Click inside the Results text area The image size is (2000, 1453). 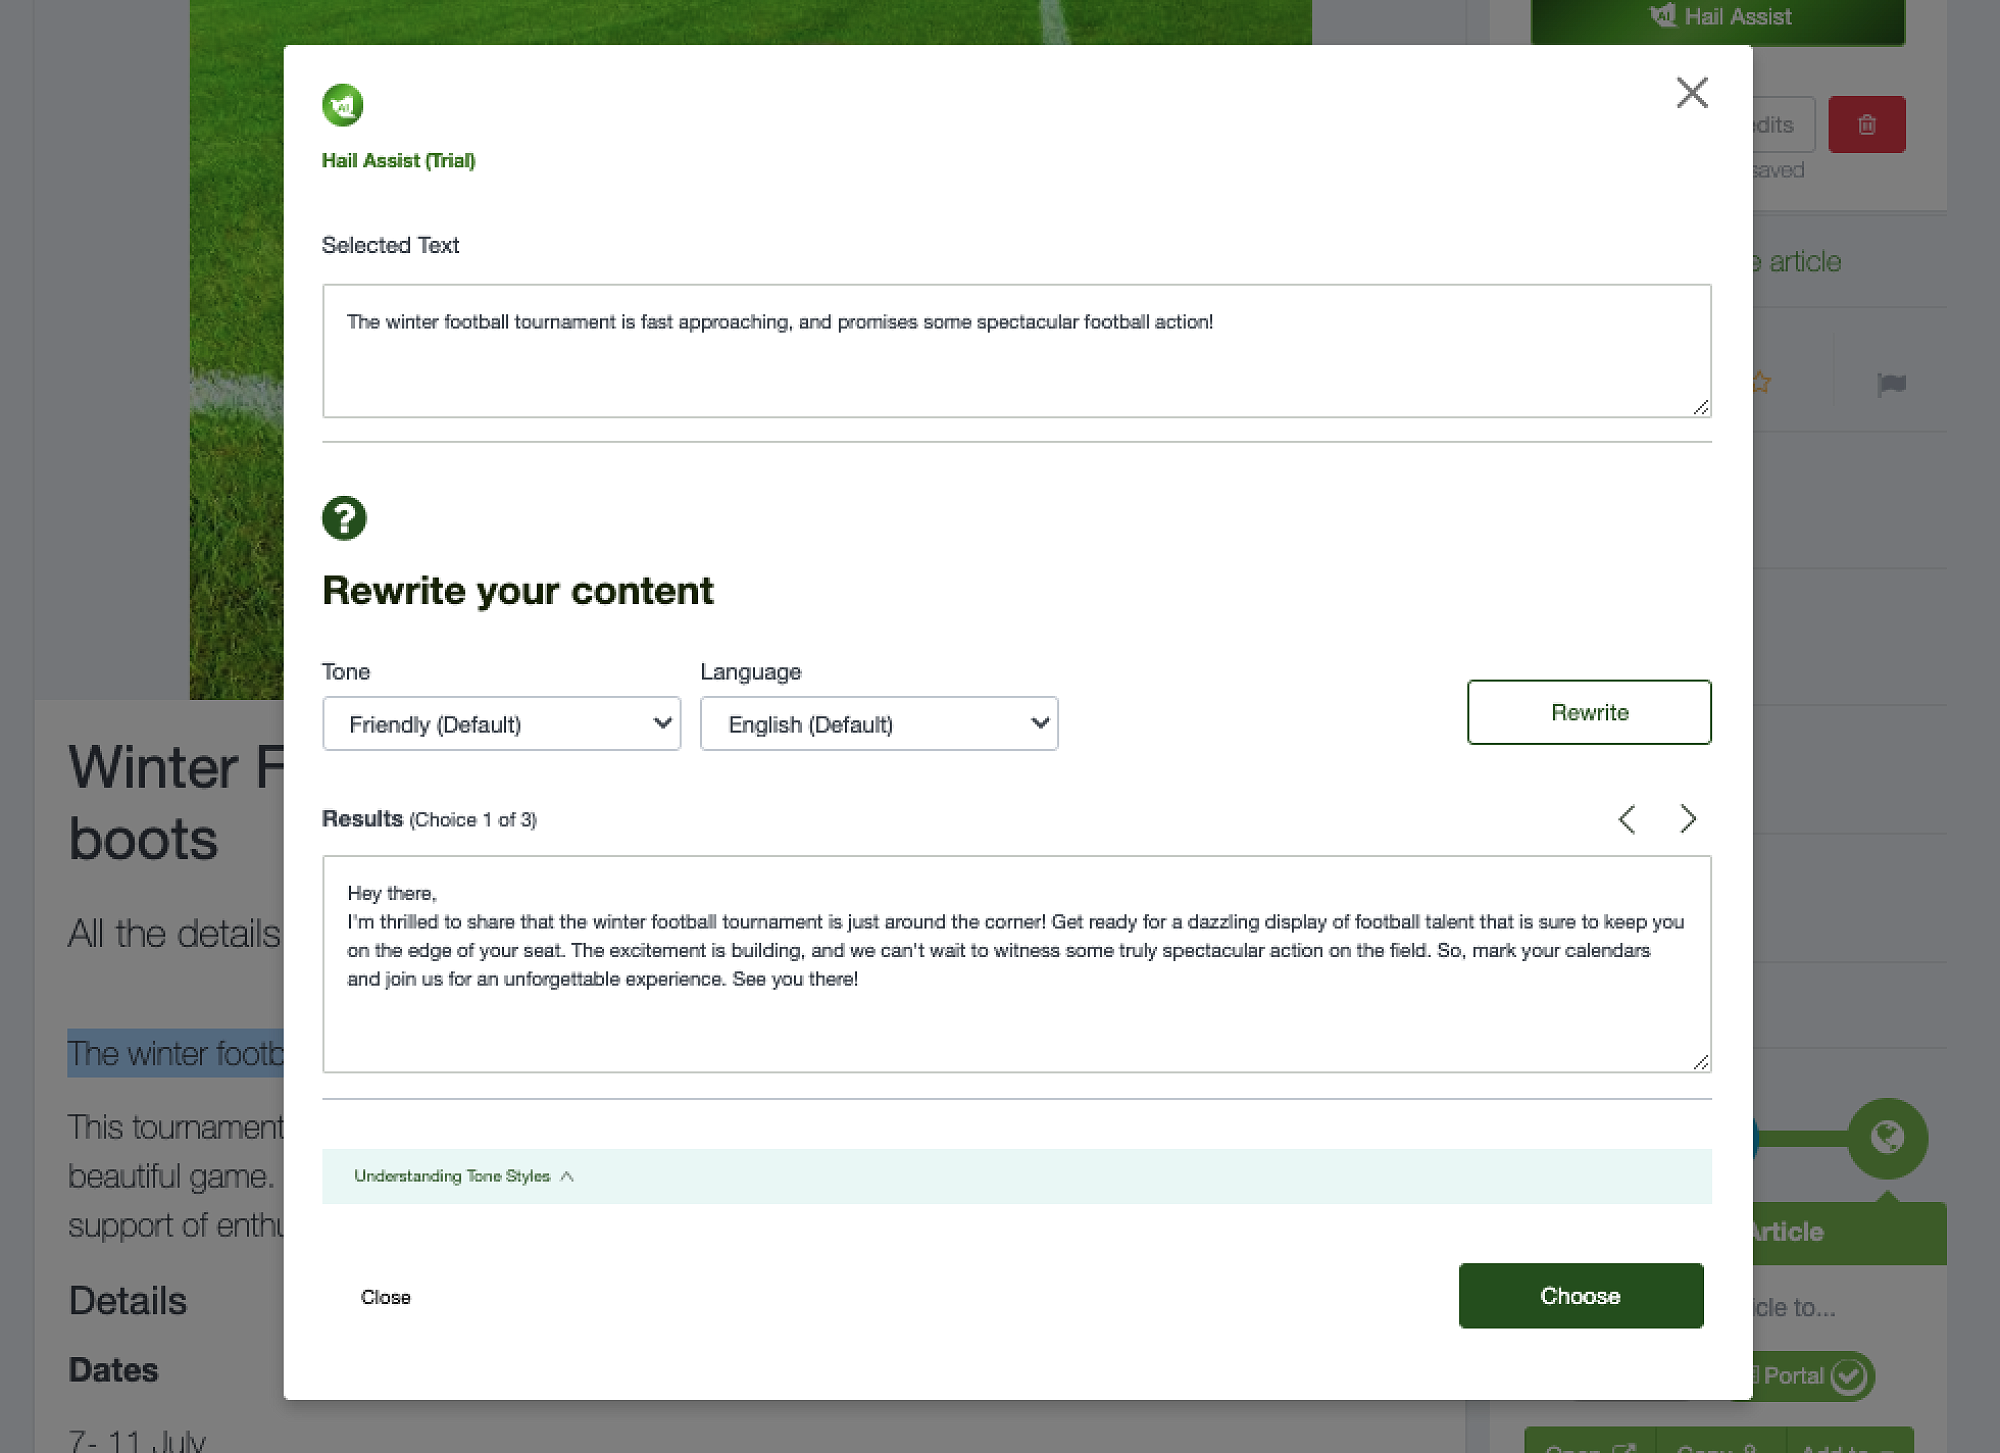pyautogui.click(x=1015, y=1020)
